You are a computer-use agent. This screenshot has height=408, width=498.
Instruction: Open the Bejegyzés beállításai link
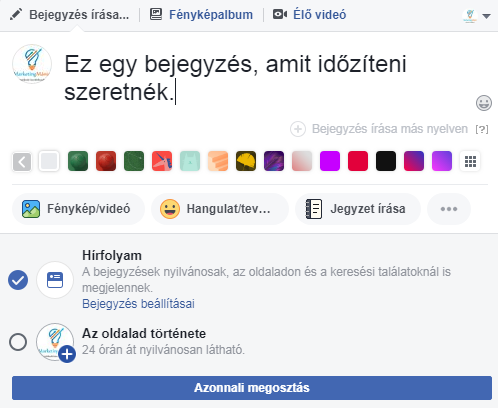point(138,304)
